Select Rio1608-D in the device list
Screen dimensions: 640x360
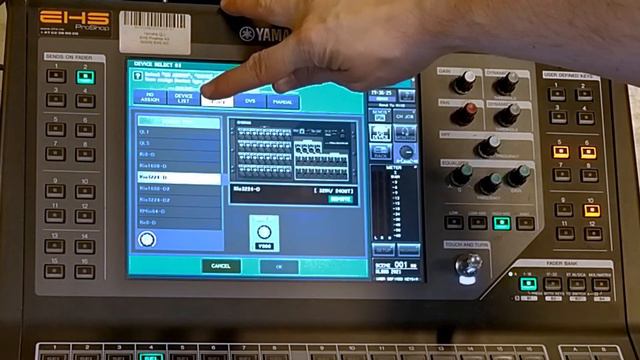[180, 166]
